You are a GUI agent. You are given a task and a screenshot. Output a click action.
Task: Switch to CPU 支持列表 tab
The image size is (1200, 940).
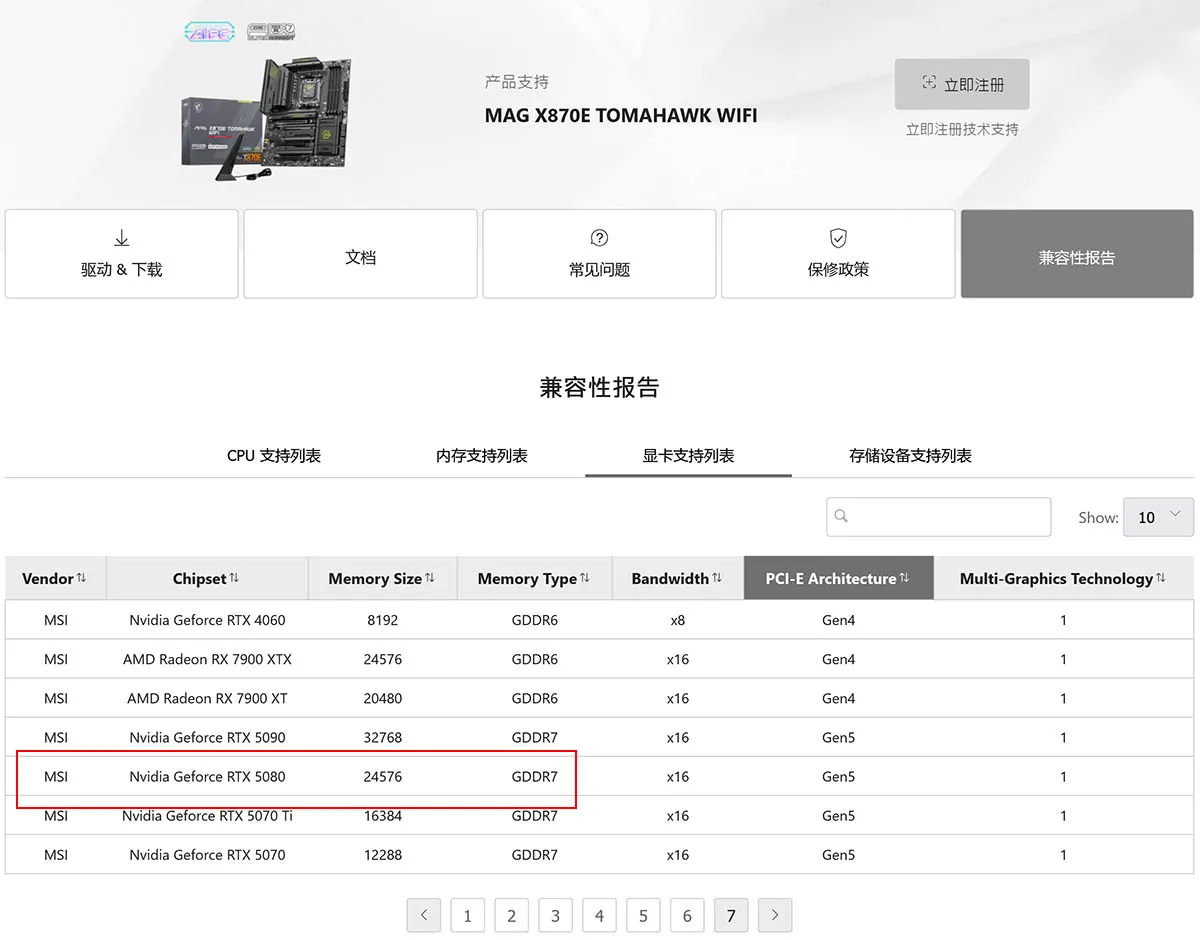tap(274, 456)
